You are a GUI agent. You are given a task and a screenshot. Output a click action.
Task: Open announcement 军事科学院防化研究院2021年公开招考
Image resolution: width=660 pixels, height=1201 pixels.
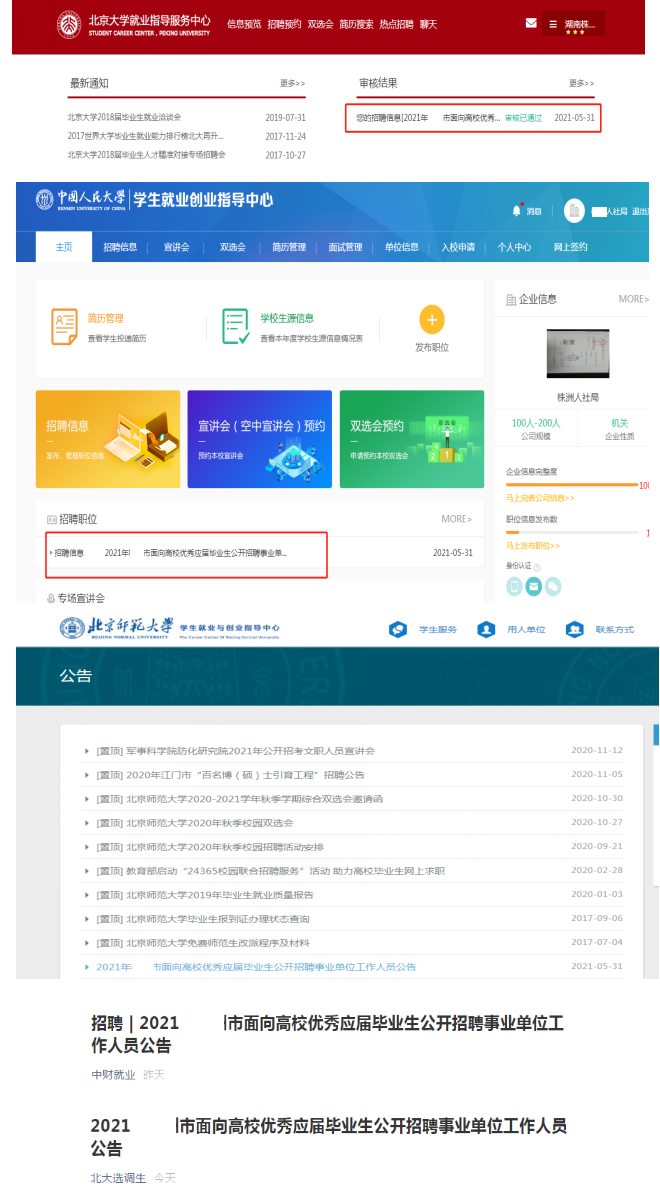[x=235, y=751]
